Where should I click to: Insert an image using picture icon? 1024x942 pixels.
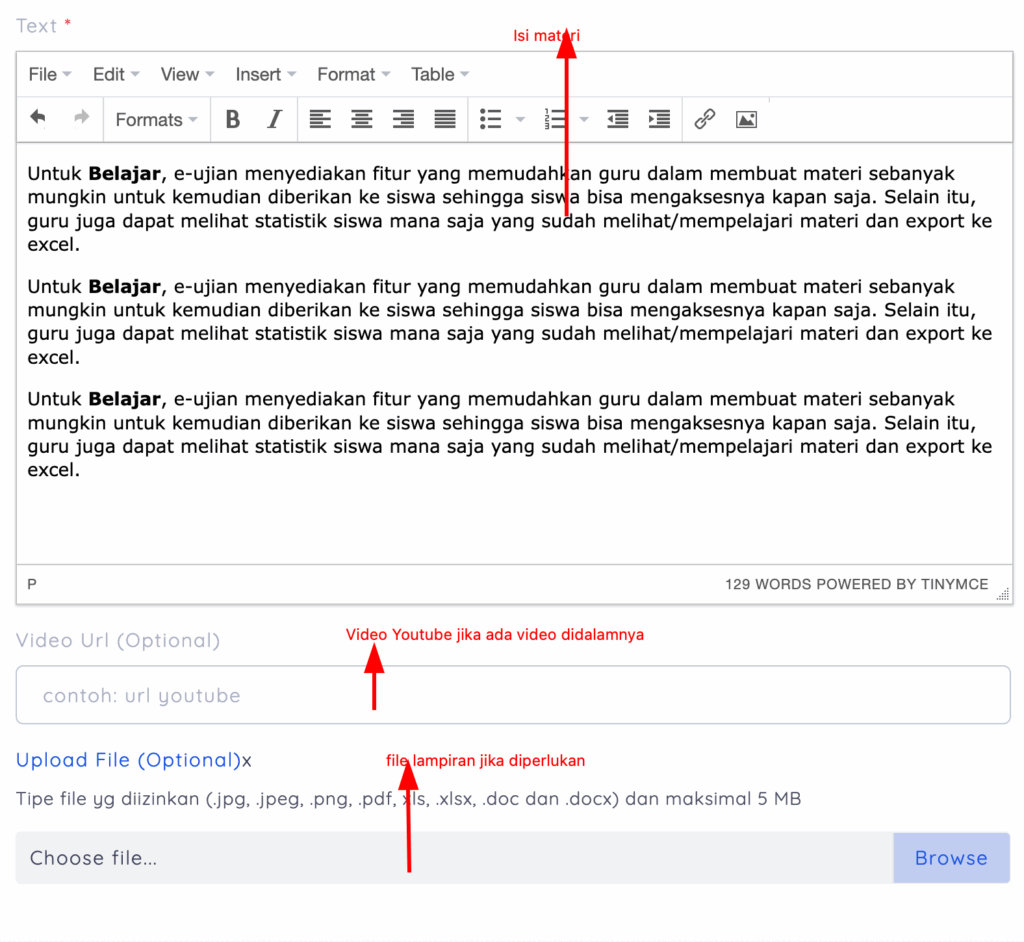(746, 120)
